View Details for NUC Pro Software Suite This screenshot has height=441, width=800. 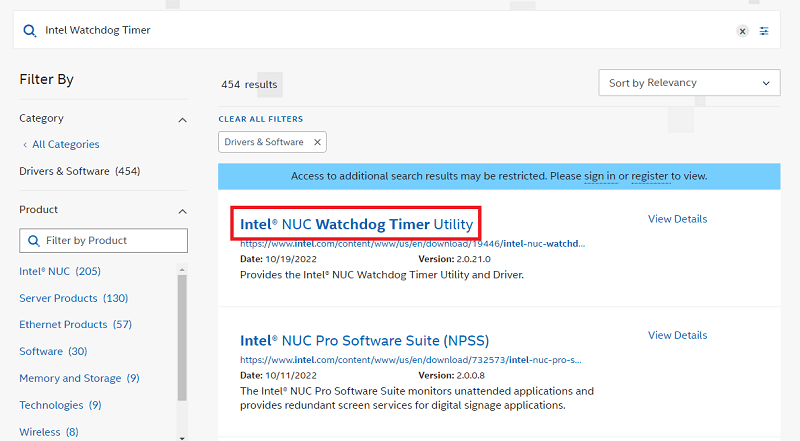[x=678, y=335]
